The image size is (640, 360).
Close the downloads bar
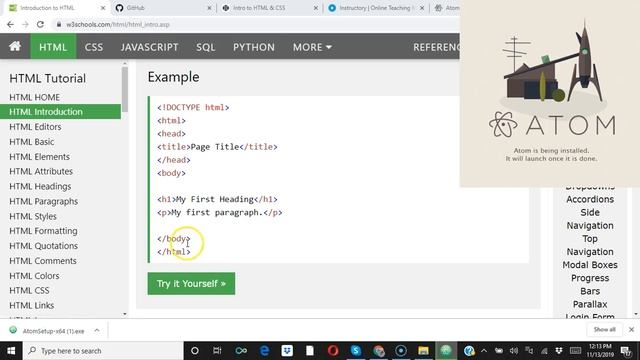pos(631,329)
